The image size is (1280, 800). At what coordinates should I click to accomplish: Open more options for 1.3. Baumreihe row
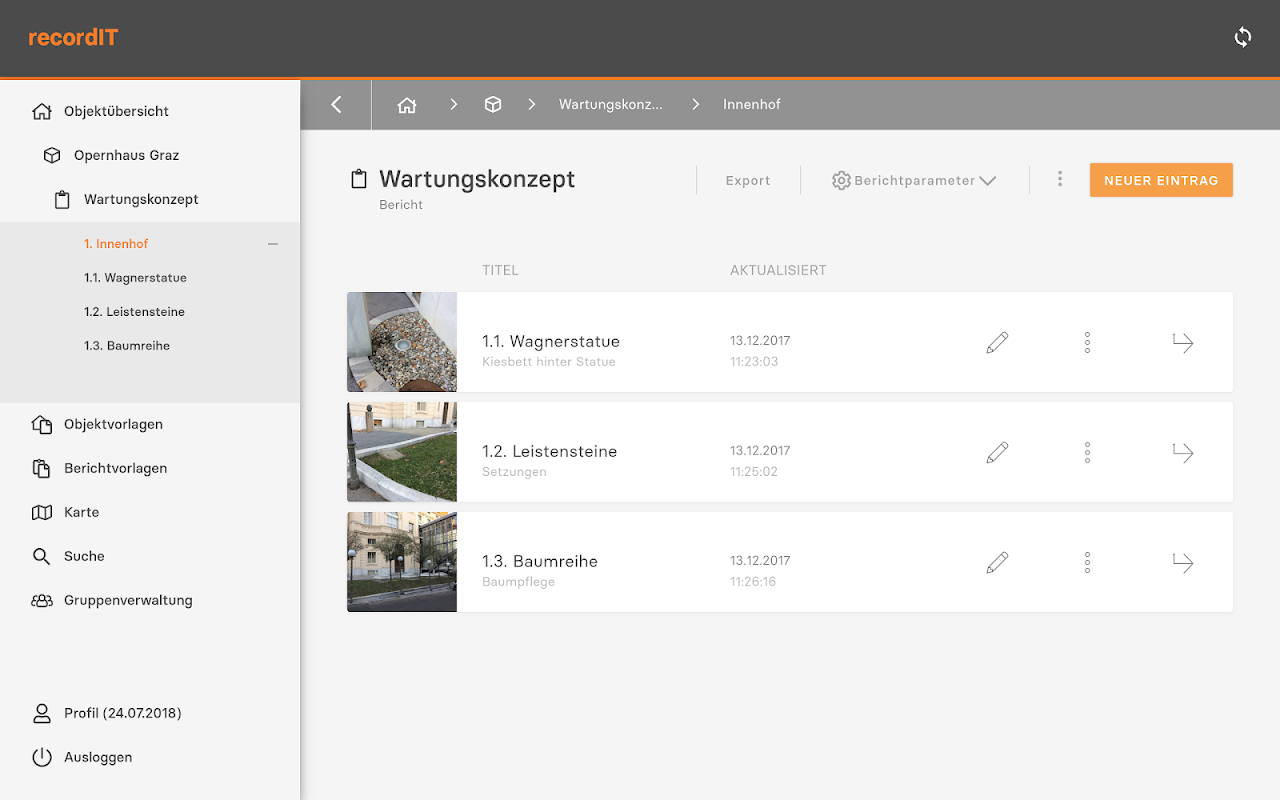coord(1087,563)
